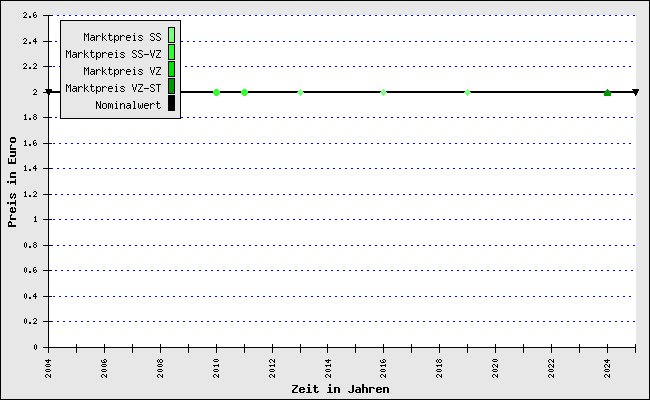Screen dimensions: 650x400
Task: Click the 2004 x-axis year label
Action: (49, 368)
